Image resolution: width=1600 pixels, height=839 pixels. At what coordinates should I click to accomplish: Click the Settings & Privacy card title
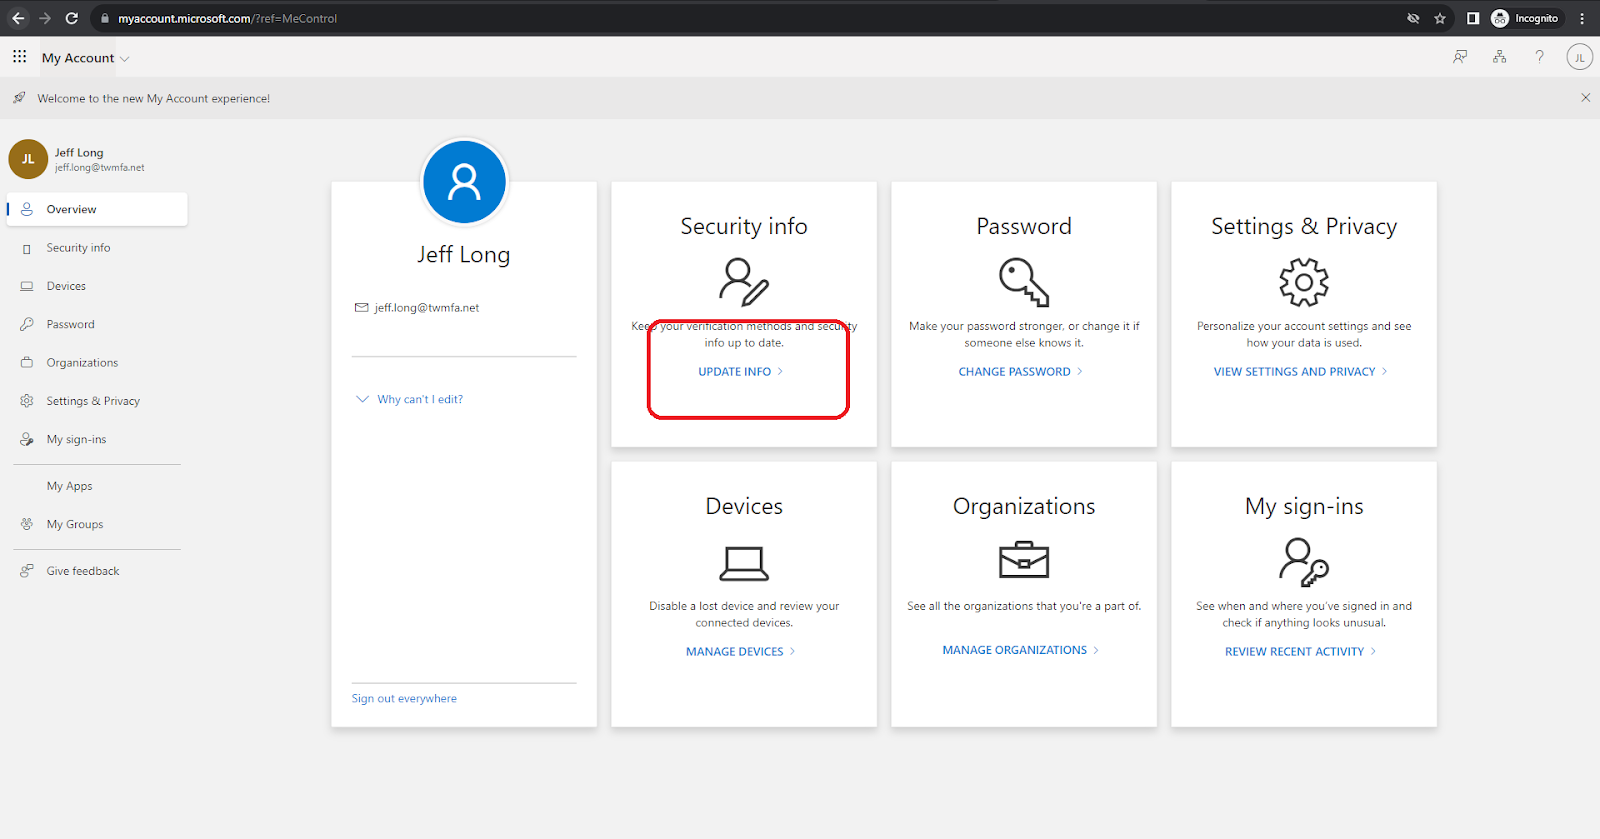(x=1304, y=227)
